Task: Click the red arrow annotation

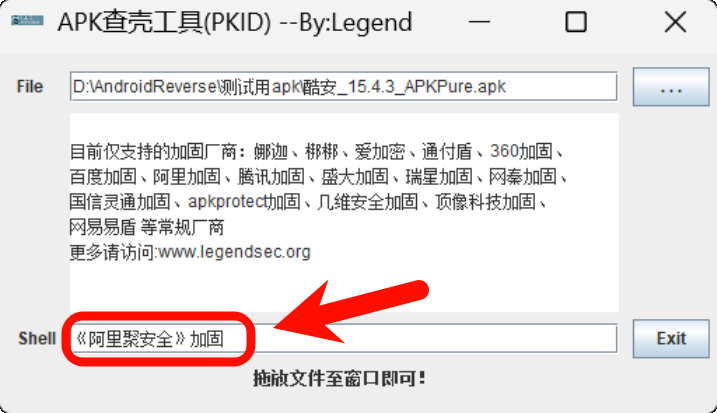Action: pyautogui.click(x=351, y=312)
